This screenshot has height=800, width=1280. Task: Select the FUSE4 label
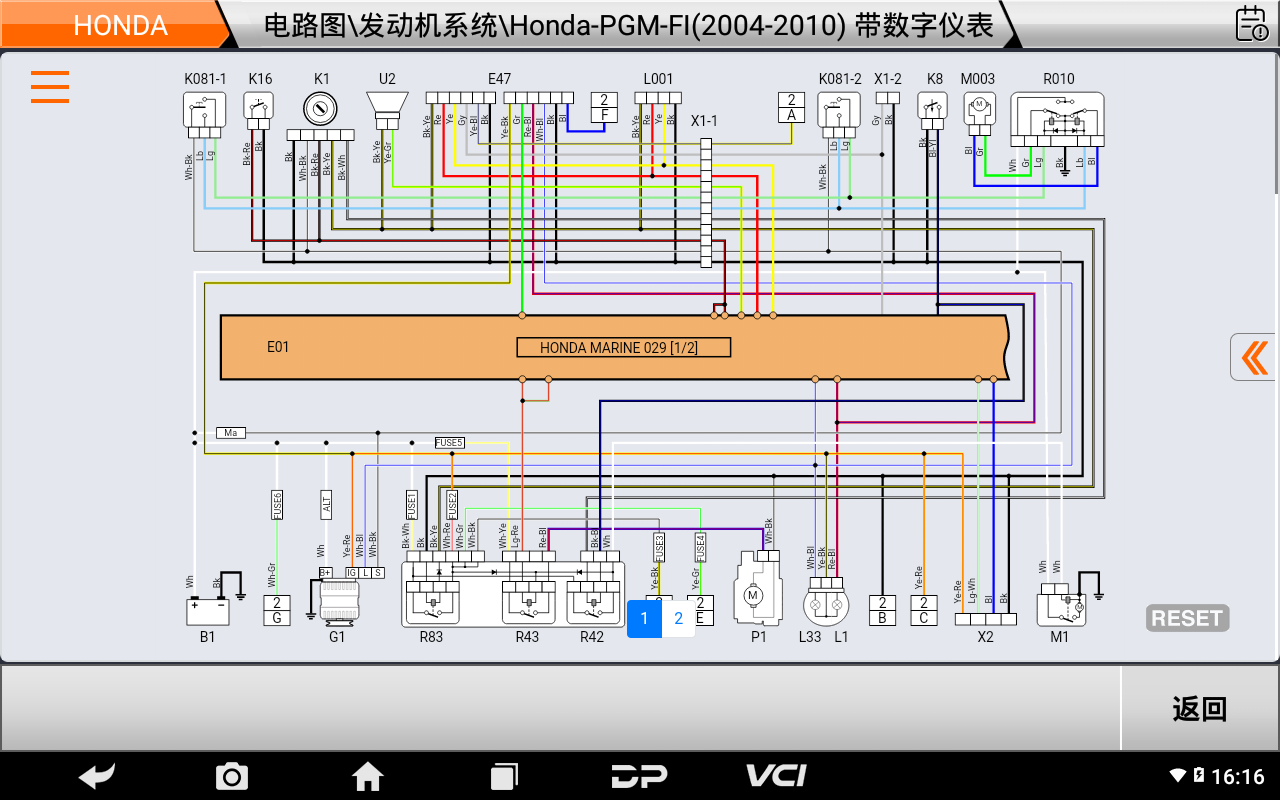coord(700,547)
